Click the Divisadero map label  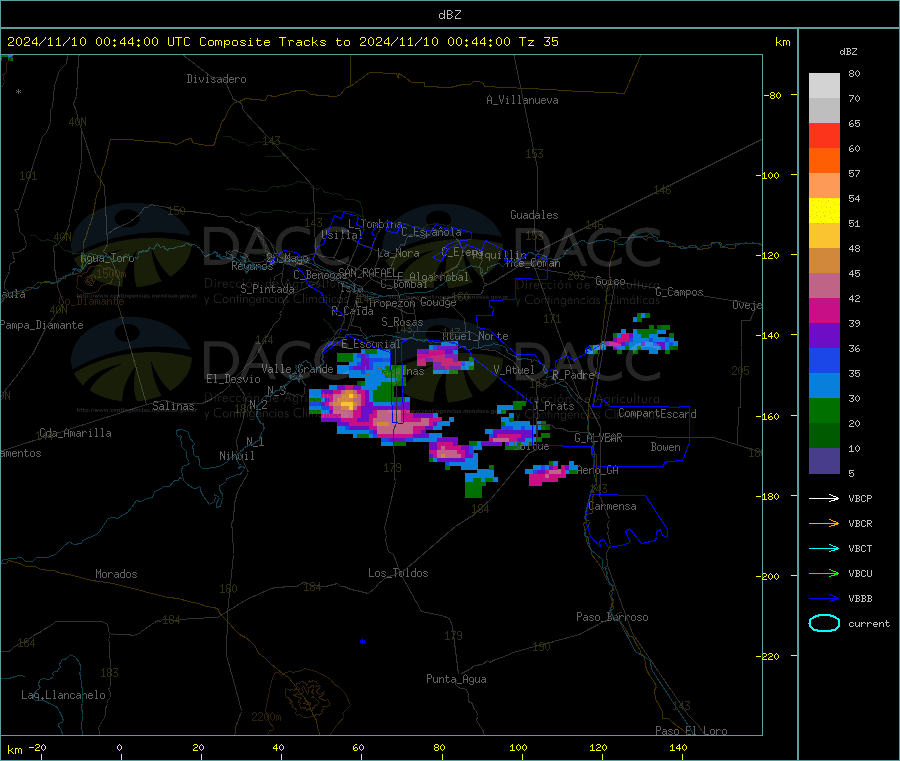pyautogui.click(x=216, y=79)
